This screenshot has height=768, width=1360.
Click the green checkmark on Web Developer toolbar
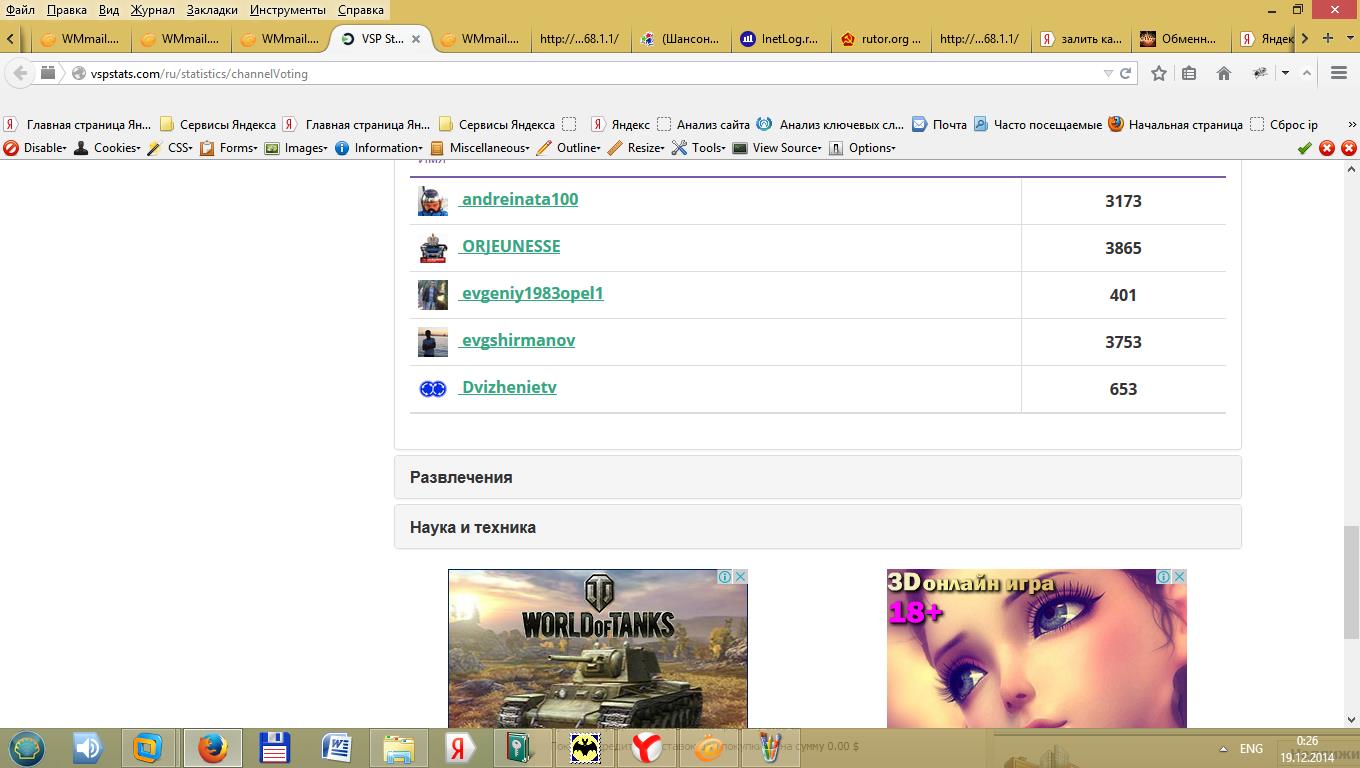[1304, 148]
